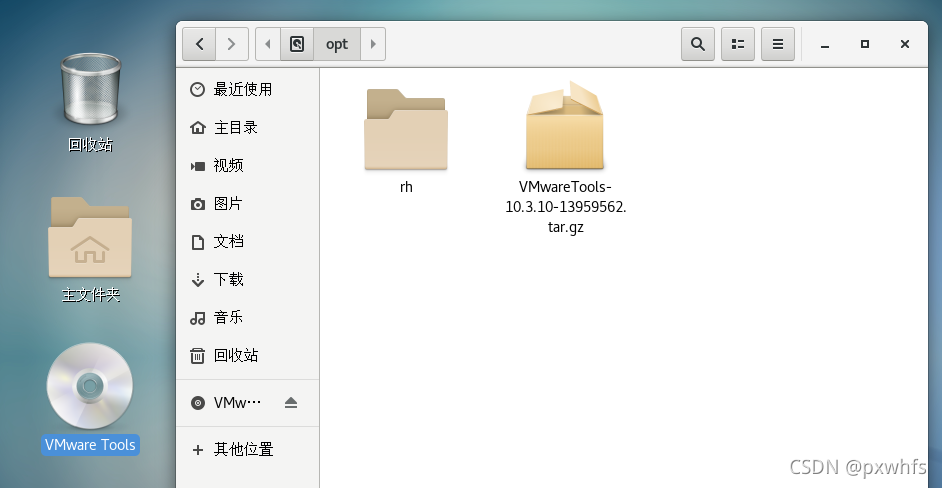The height and width of the screenshot is (488, 942).
Task: Close the file manager window
Action: (905, 44)
